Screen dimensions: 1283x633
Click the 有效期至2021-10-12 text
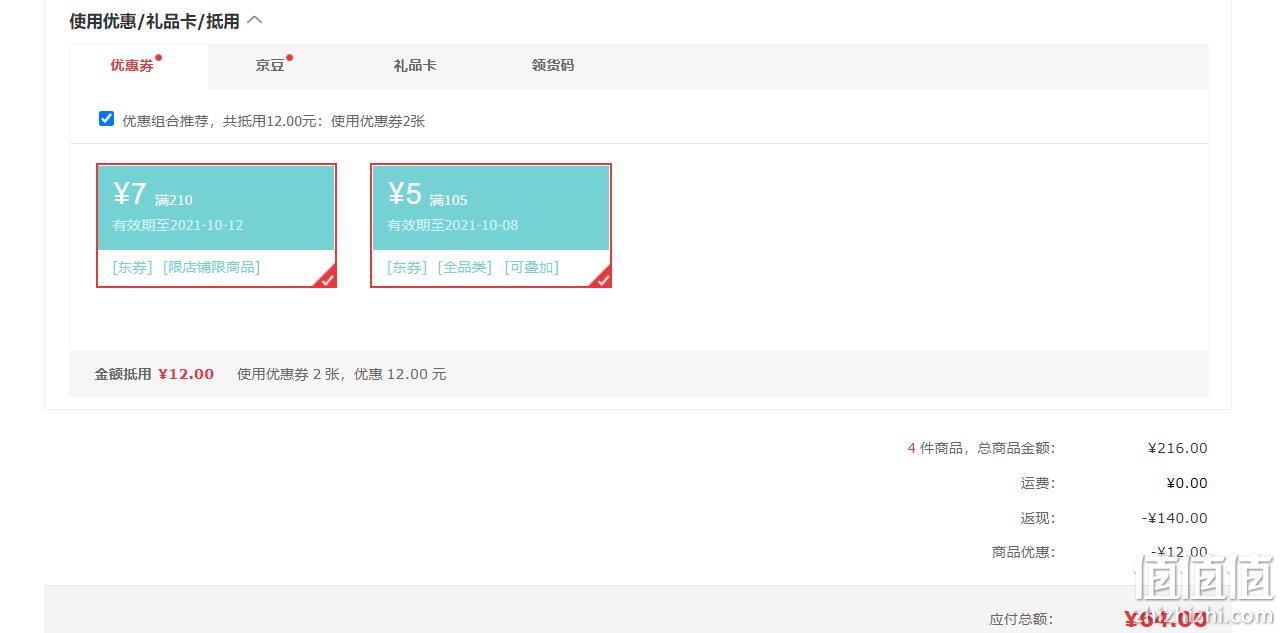click(x=178, y=225)
